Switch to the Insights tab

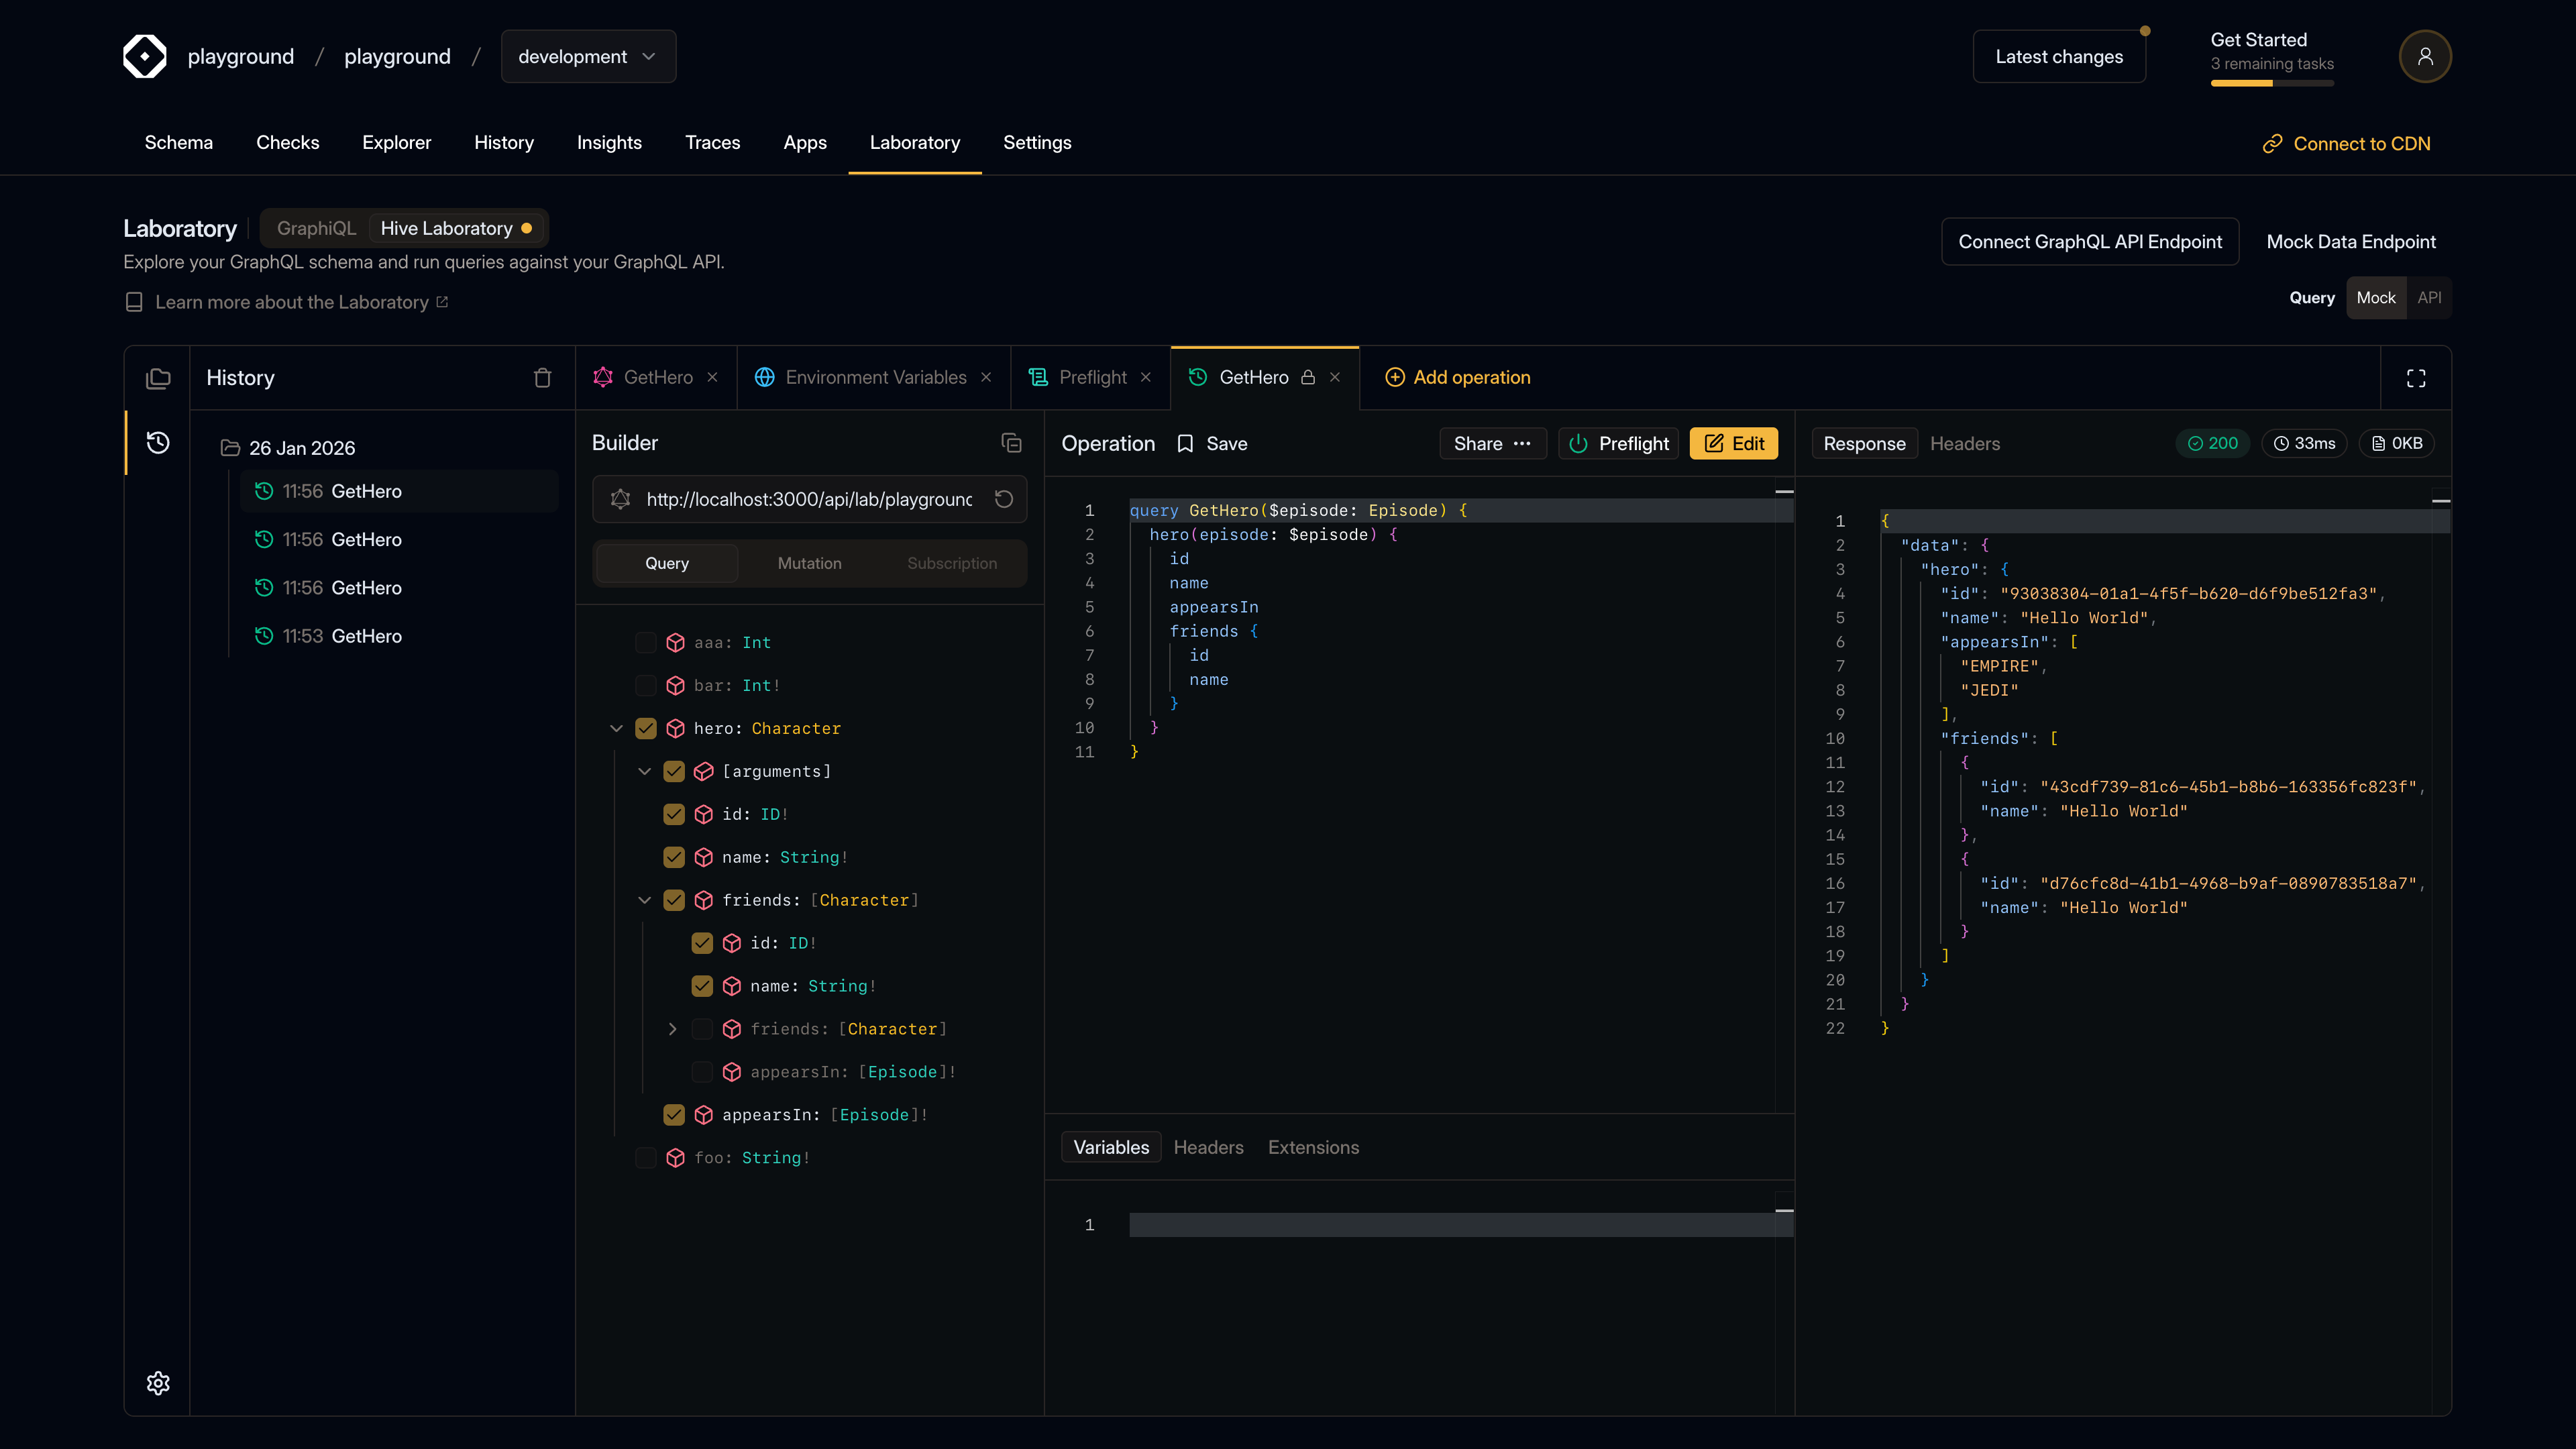point(609,143)
